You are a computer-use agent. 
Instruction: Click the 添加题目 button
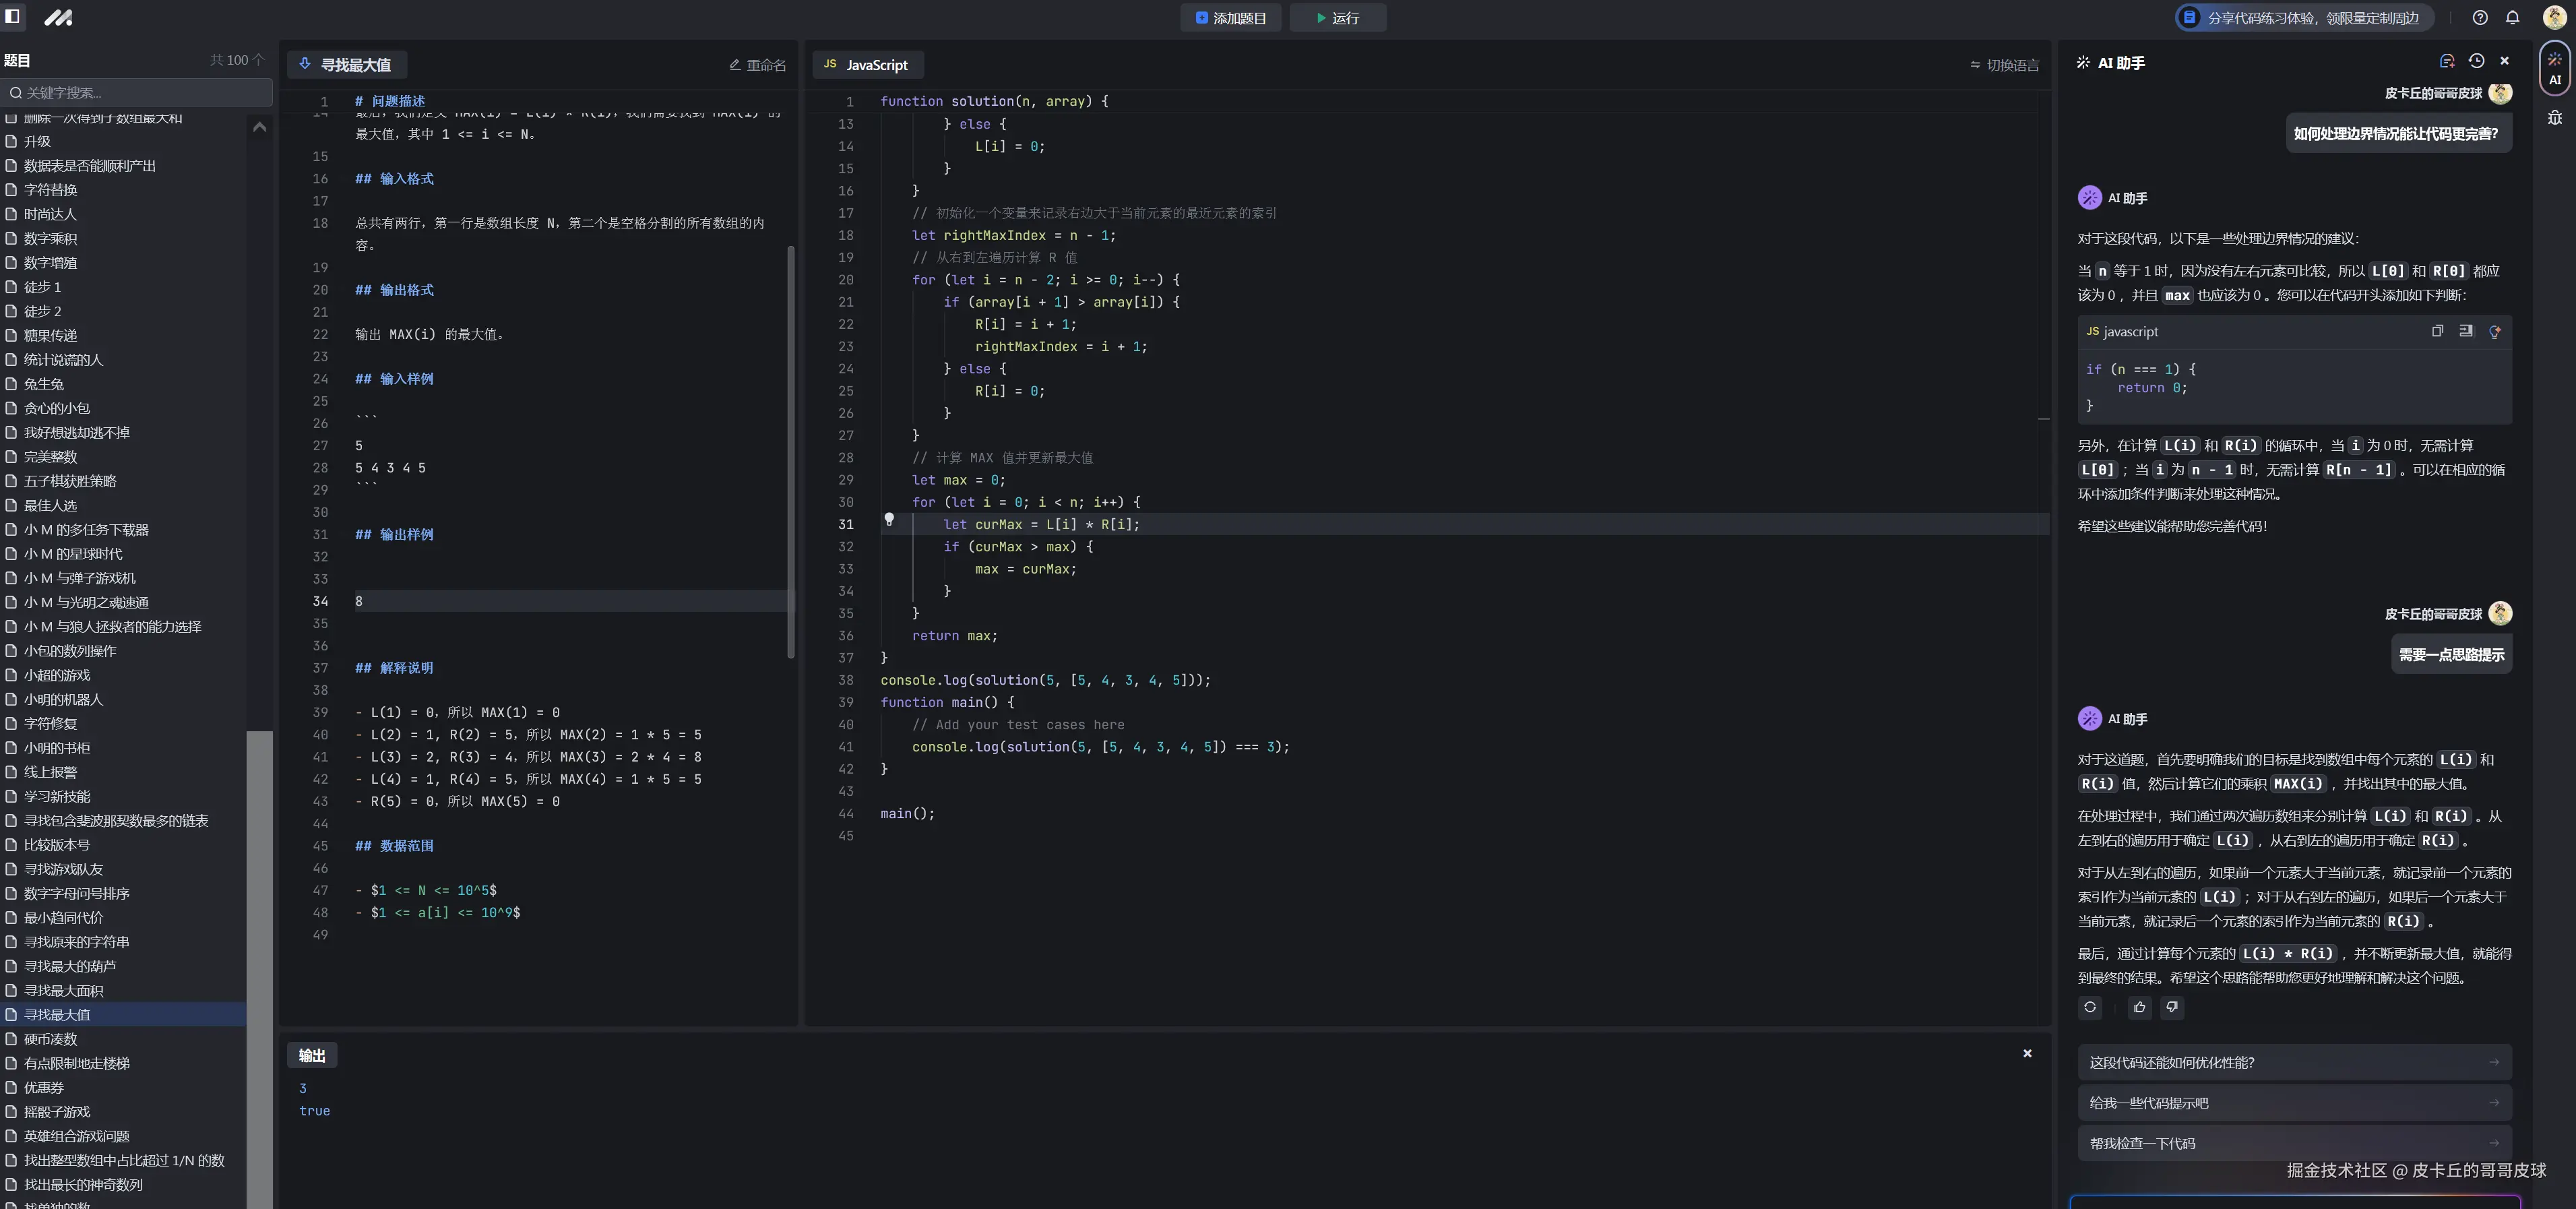tap(1230, 18)
